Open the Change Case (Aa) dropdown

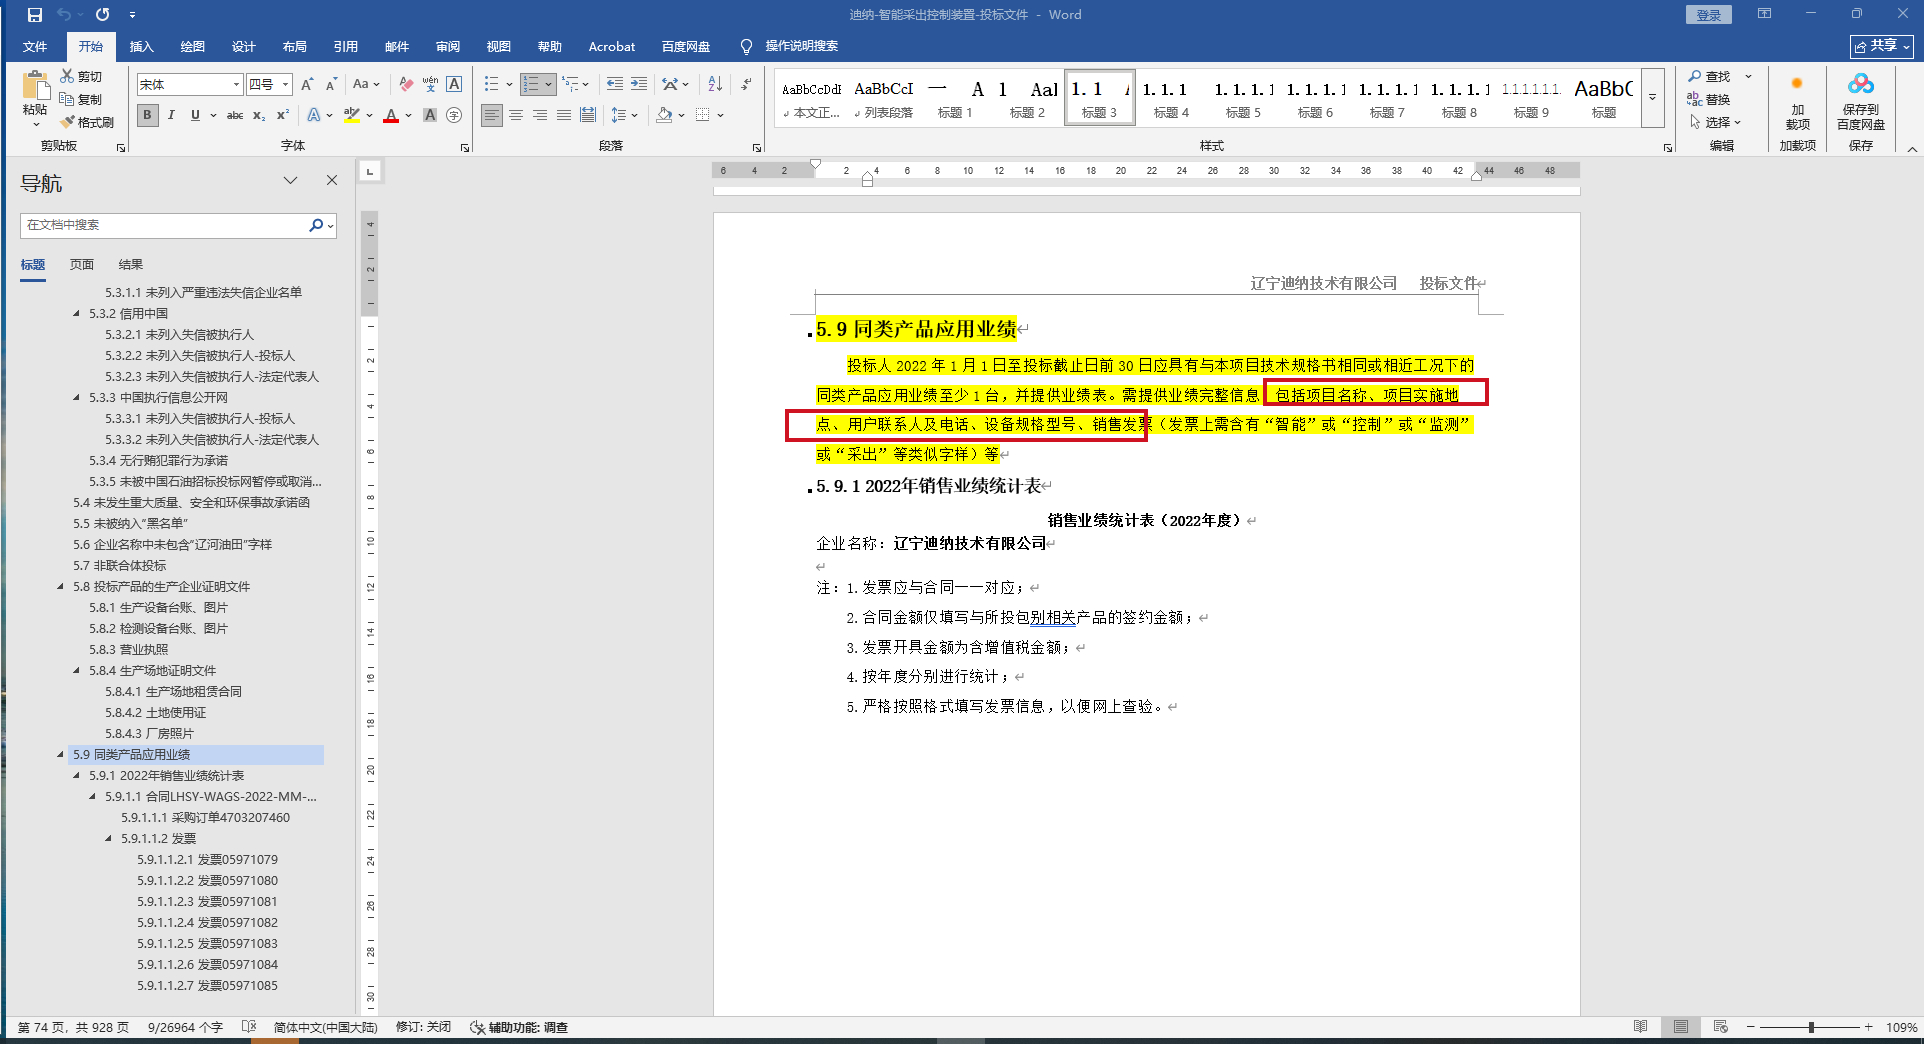[x=366, y=84]
